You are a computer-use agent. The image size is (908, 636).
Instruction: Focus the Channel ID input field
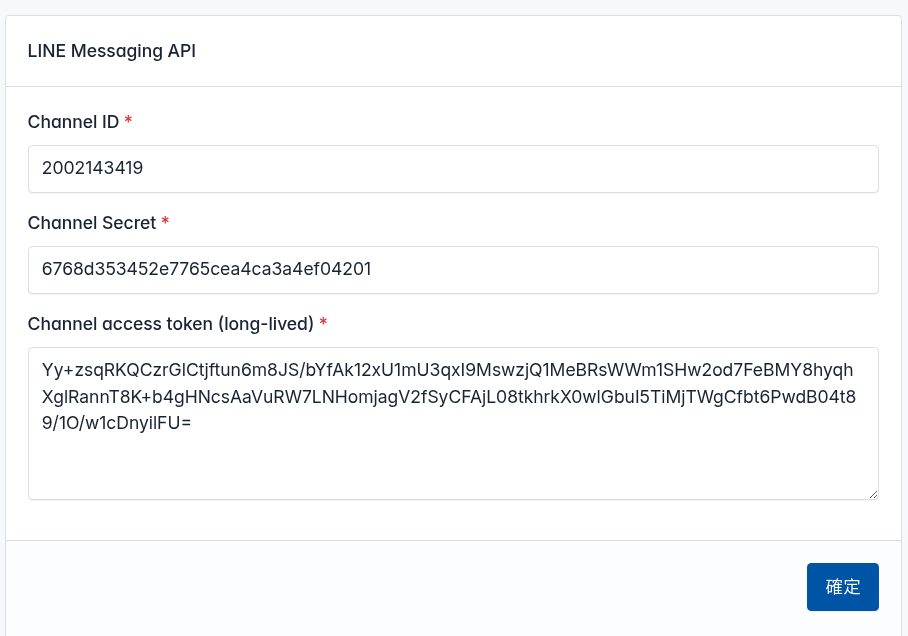[453, 169]
